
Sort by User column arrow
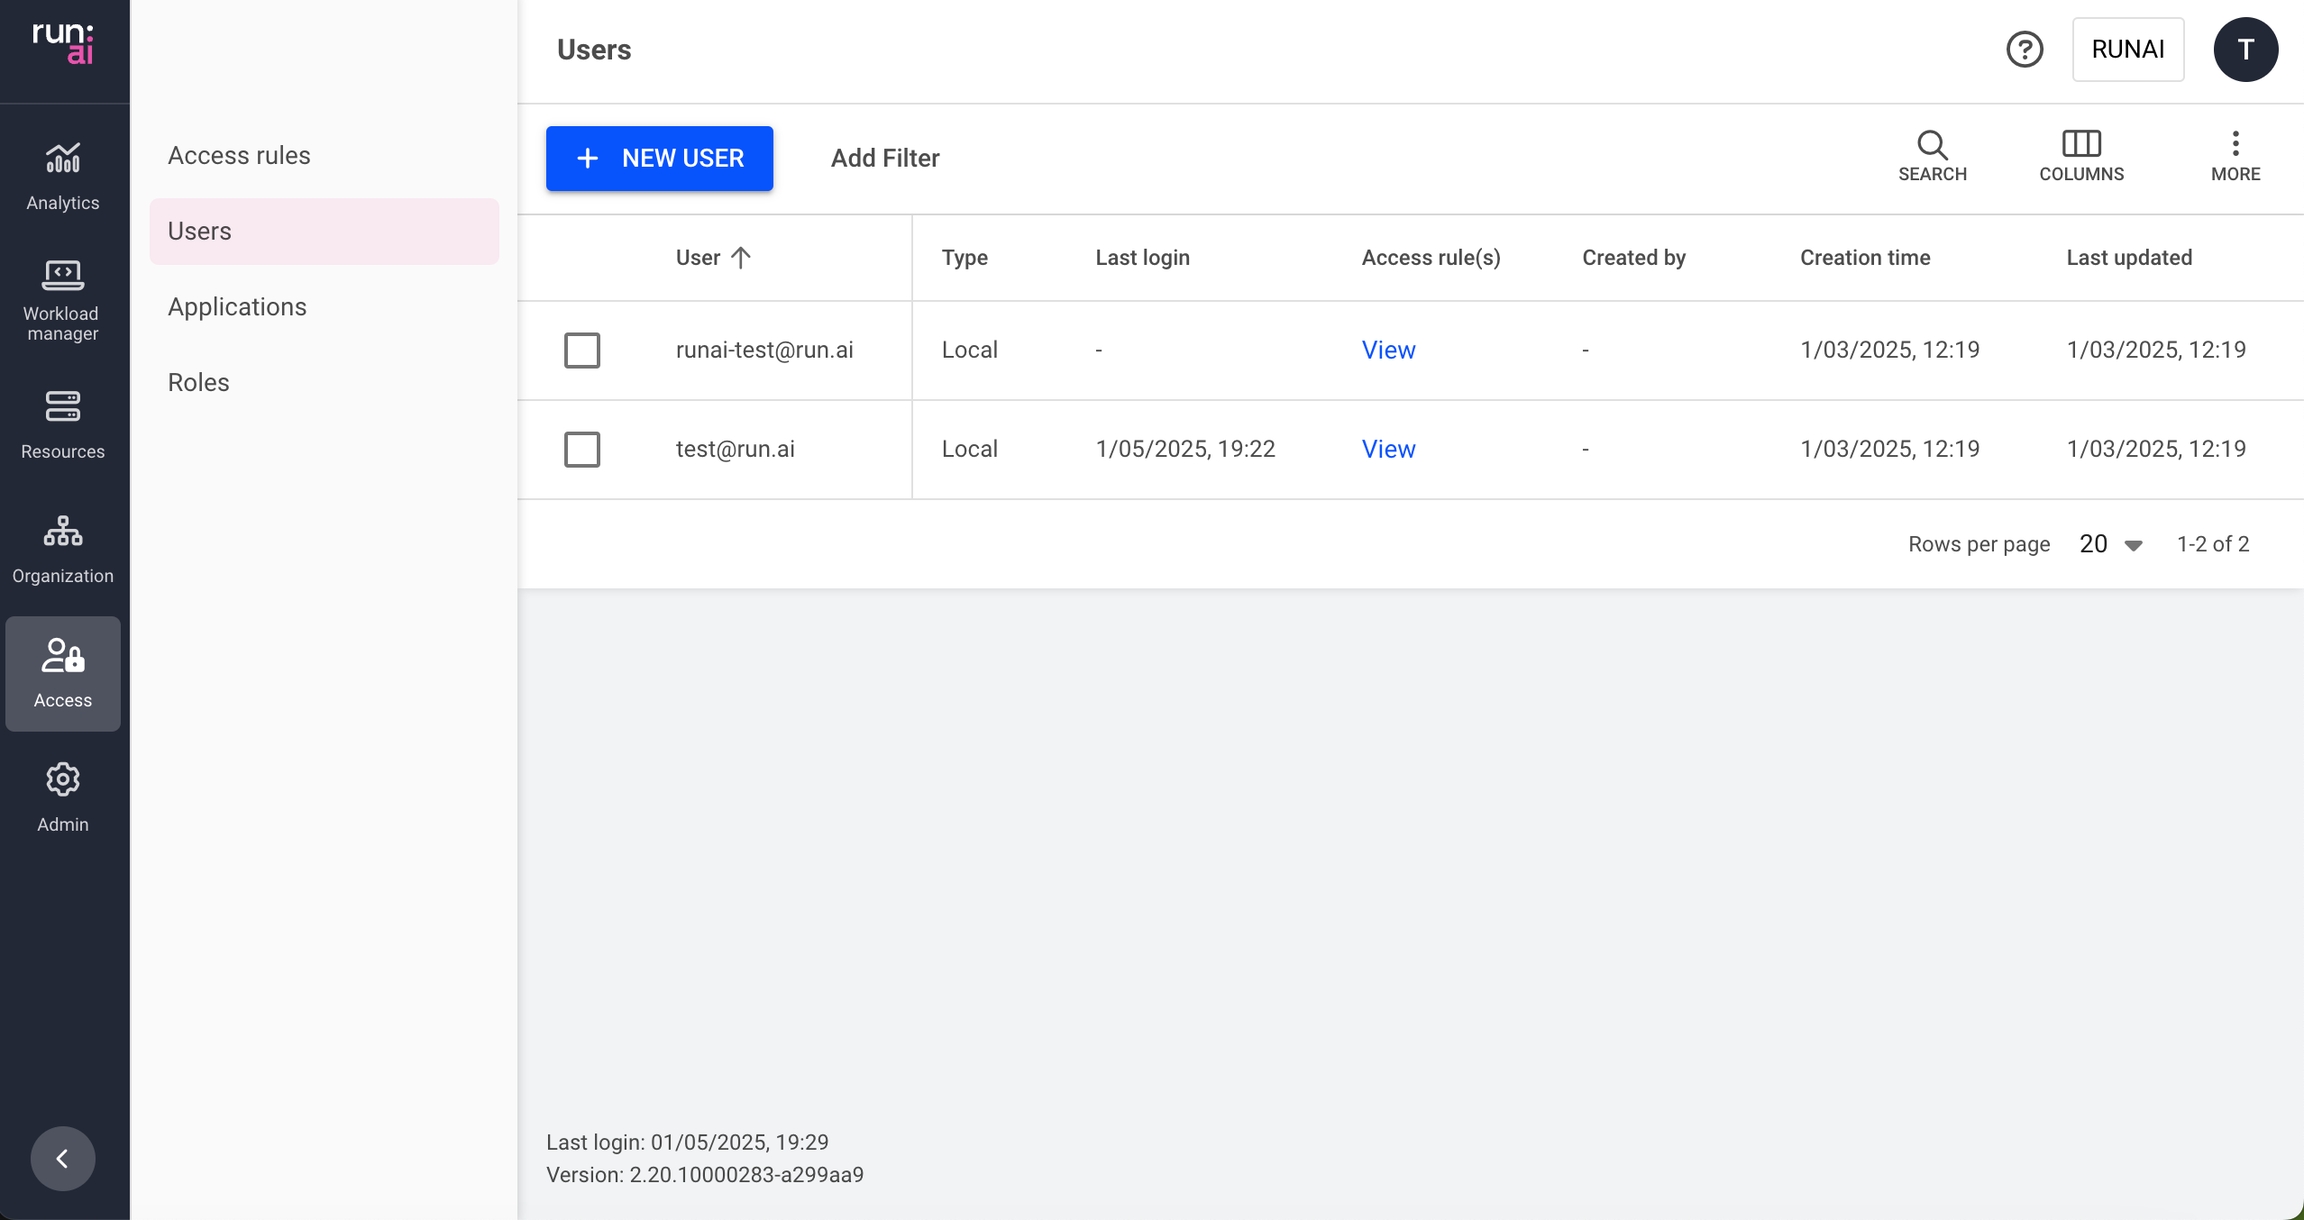tap(740, 257)
